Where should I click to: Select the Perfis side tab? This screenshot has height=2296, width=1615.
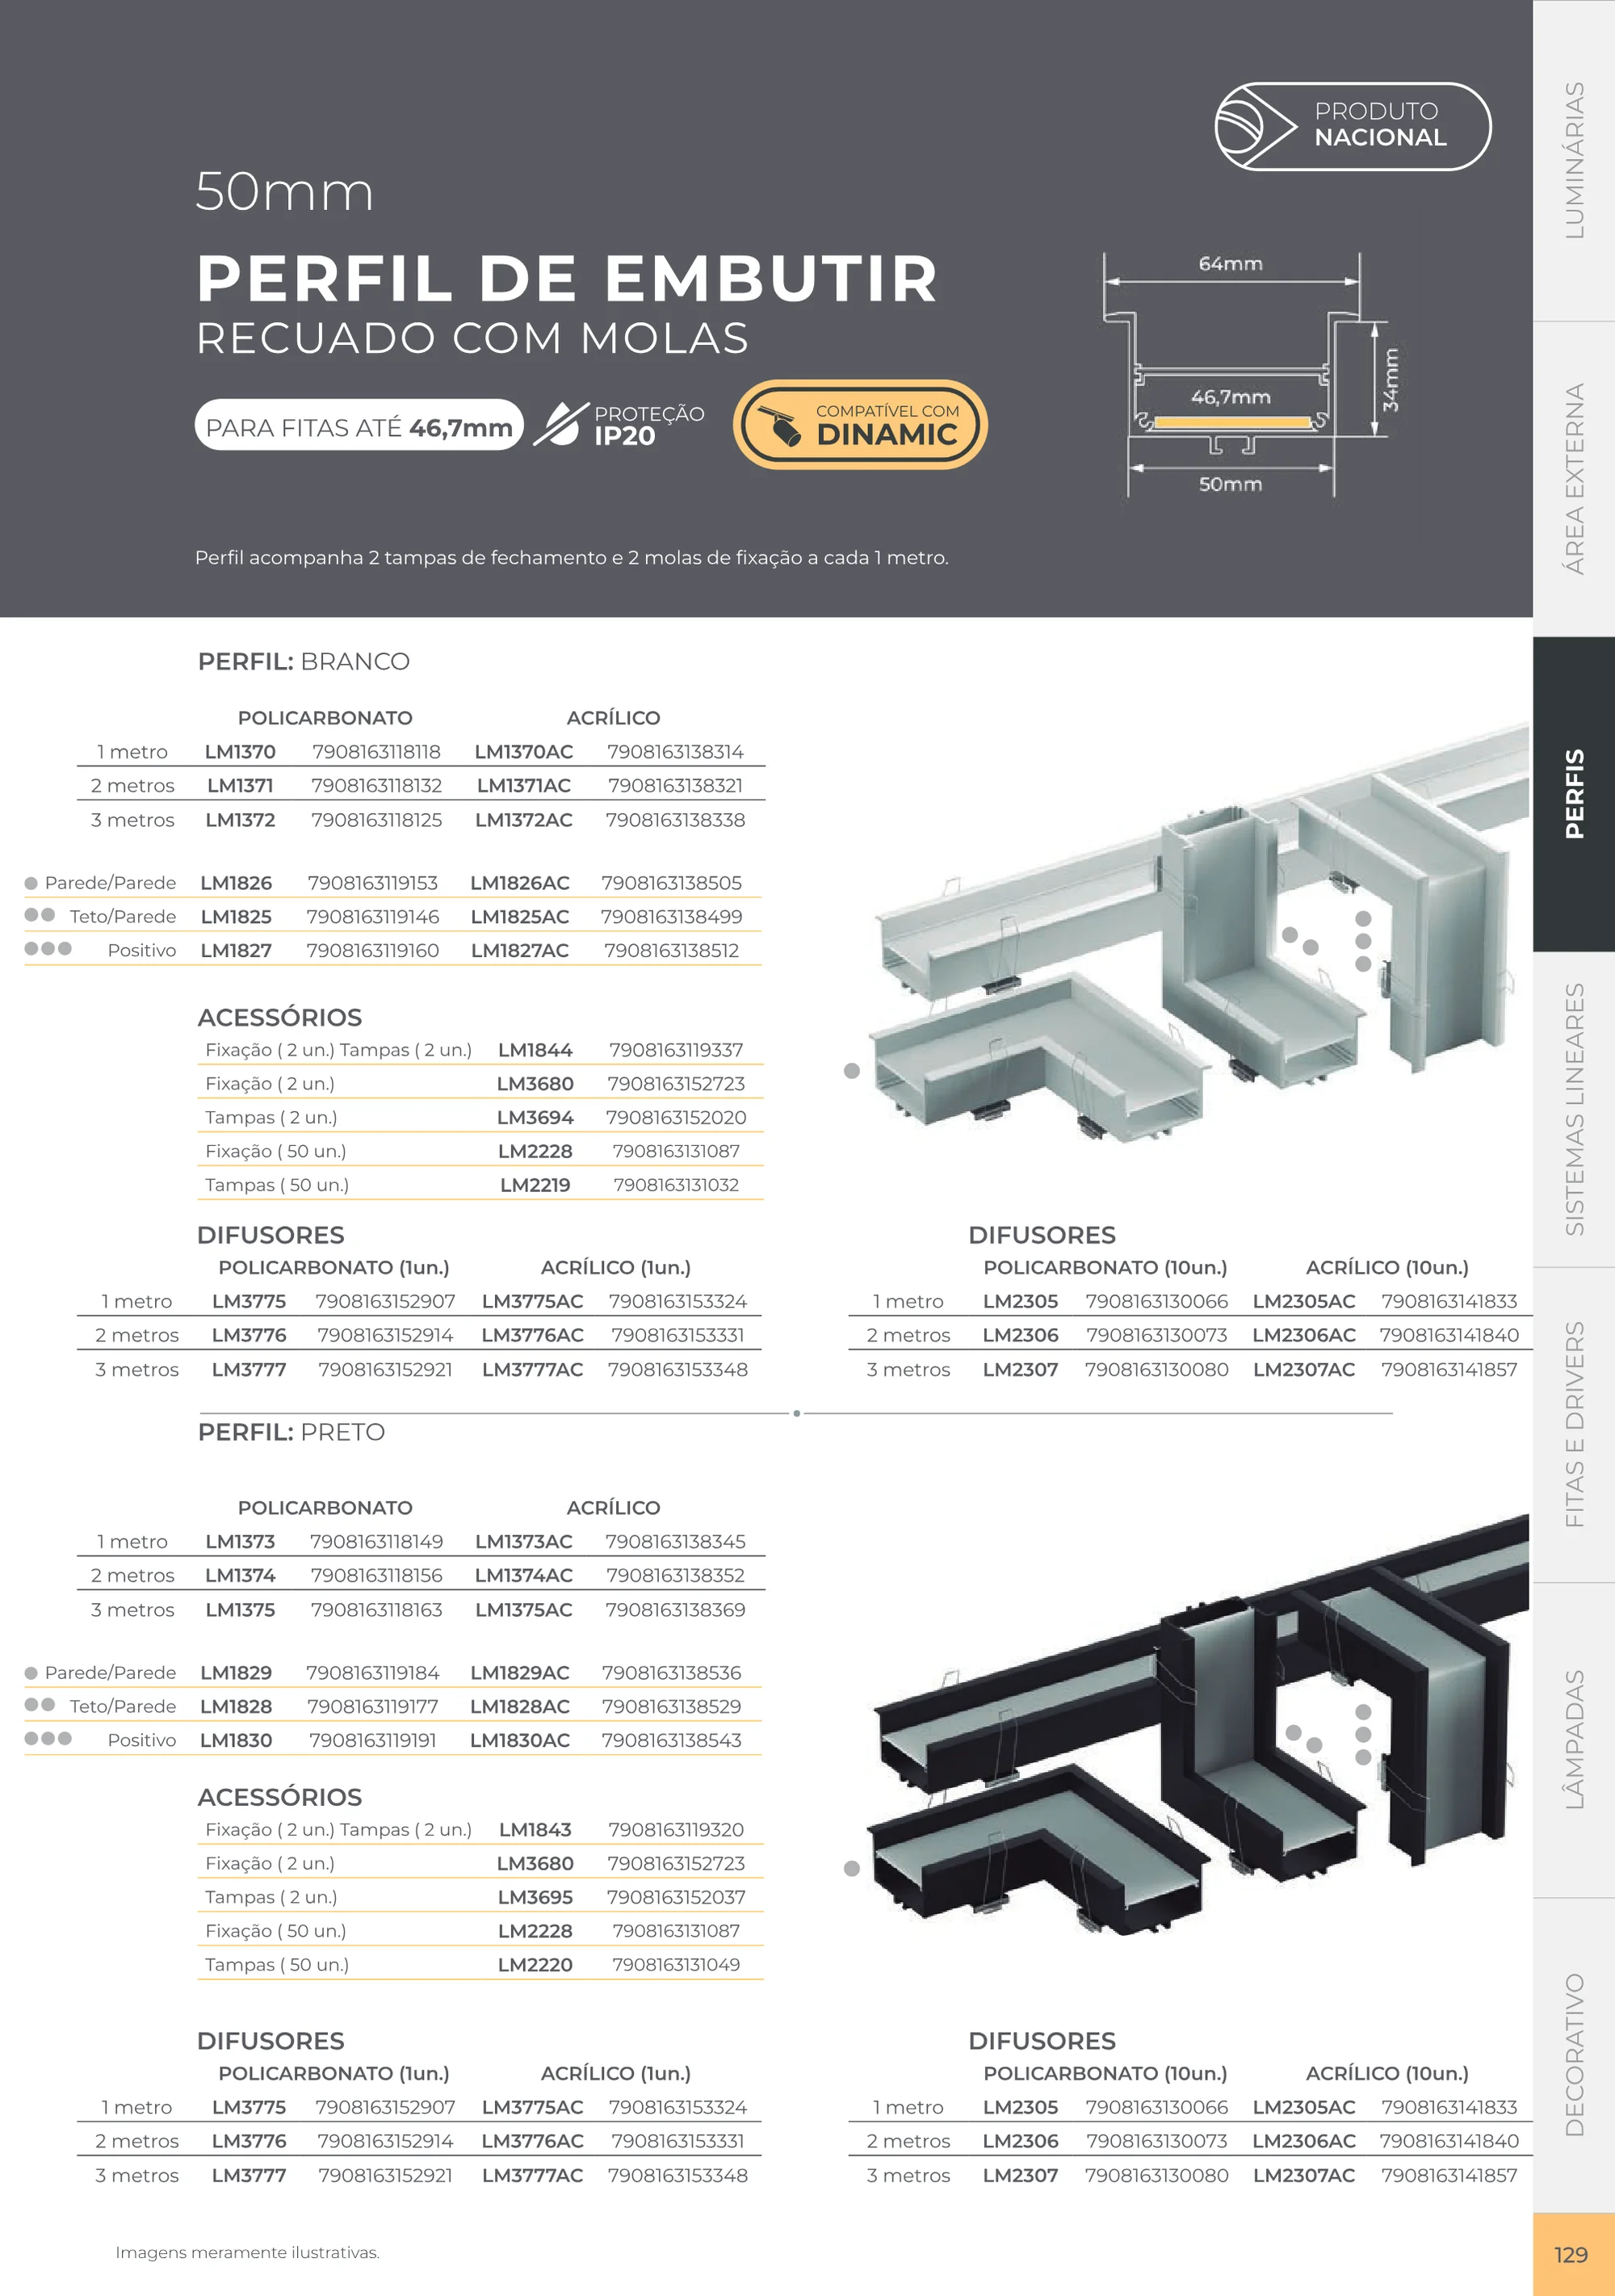(1574, 794)
